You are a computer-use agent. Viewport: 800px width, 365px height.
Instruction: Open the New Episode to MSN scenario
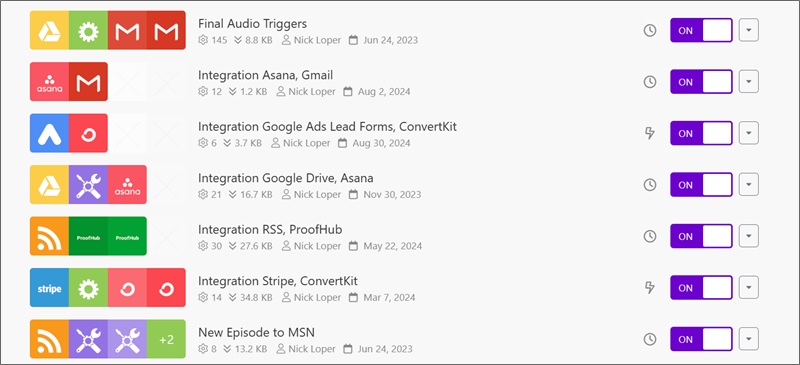coord(257,332)
